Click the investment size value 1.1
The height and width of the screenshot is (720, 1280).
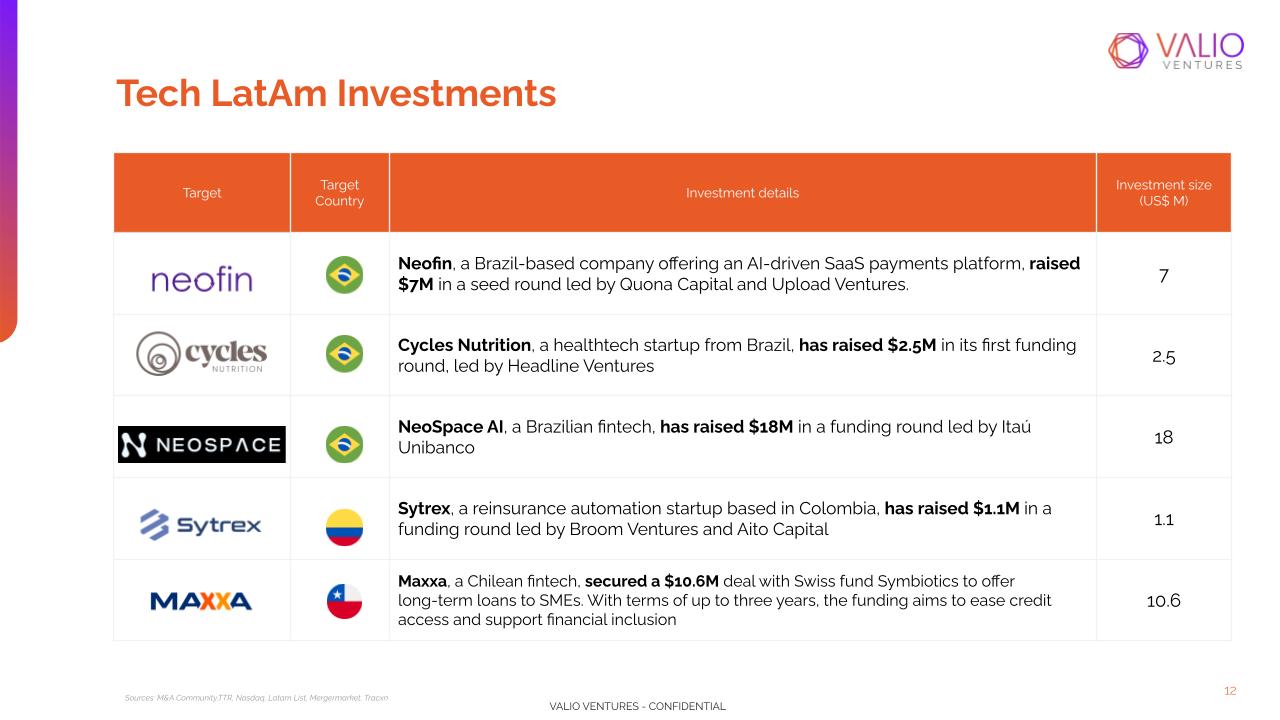[x=1164, y=519]
